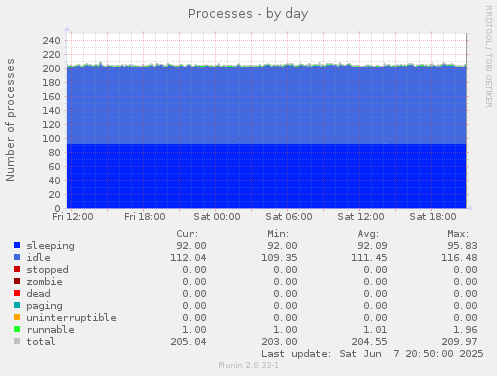The height and width of the screenshot is (376, 497).
Task: Click the 'Sat 06:00' x-axis label
Action: tap(289, 217)
